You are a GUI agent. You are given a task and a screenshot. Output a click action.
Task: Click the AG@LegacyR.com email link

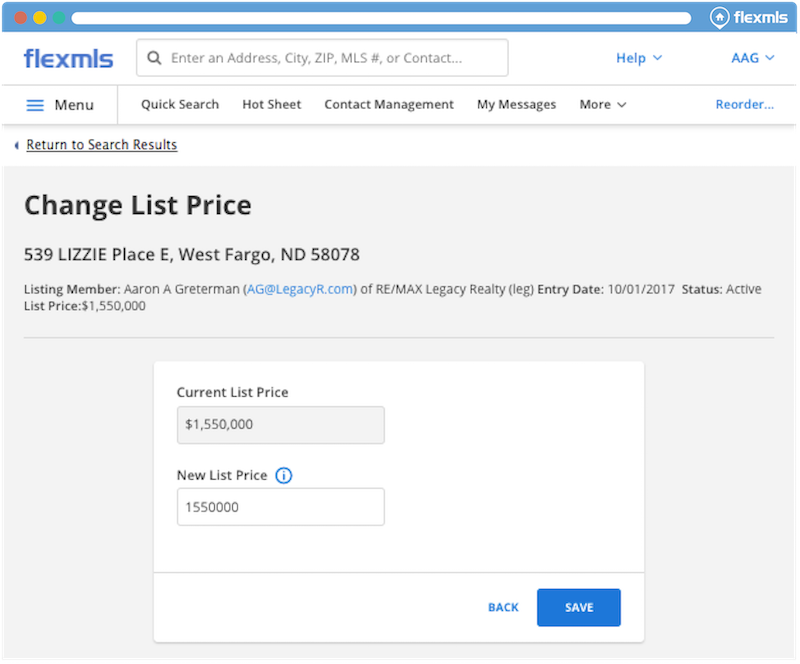pyautogui.click(x=299, y=290)
